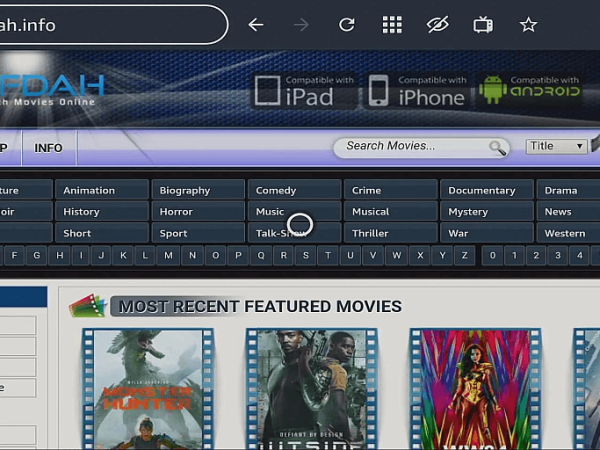Click the Android compatibility badge
The image size is (600, 450).
[x=530, y=90]
